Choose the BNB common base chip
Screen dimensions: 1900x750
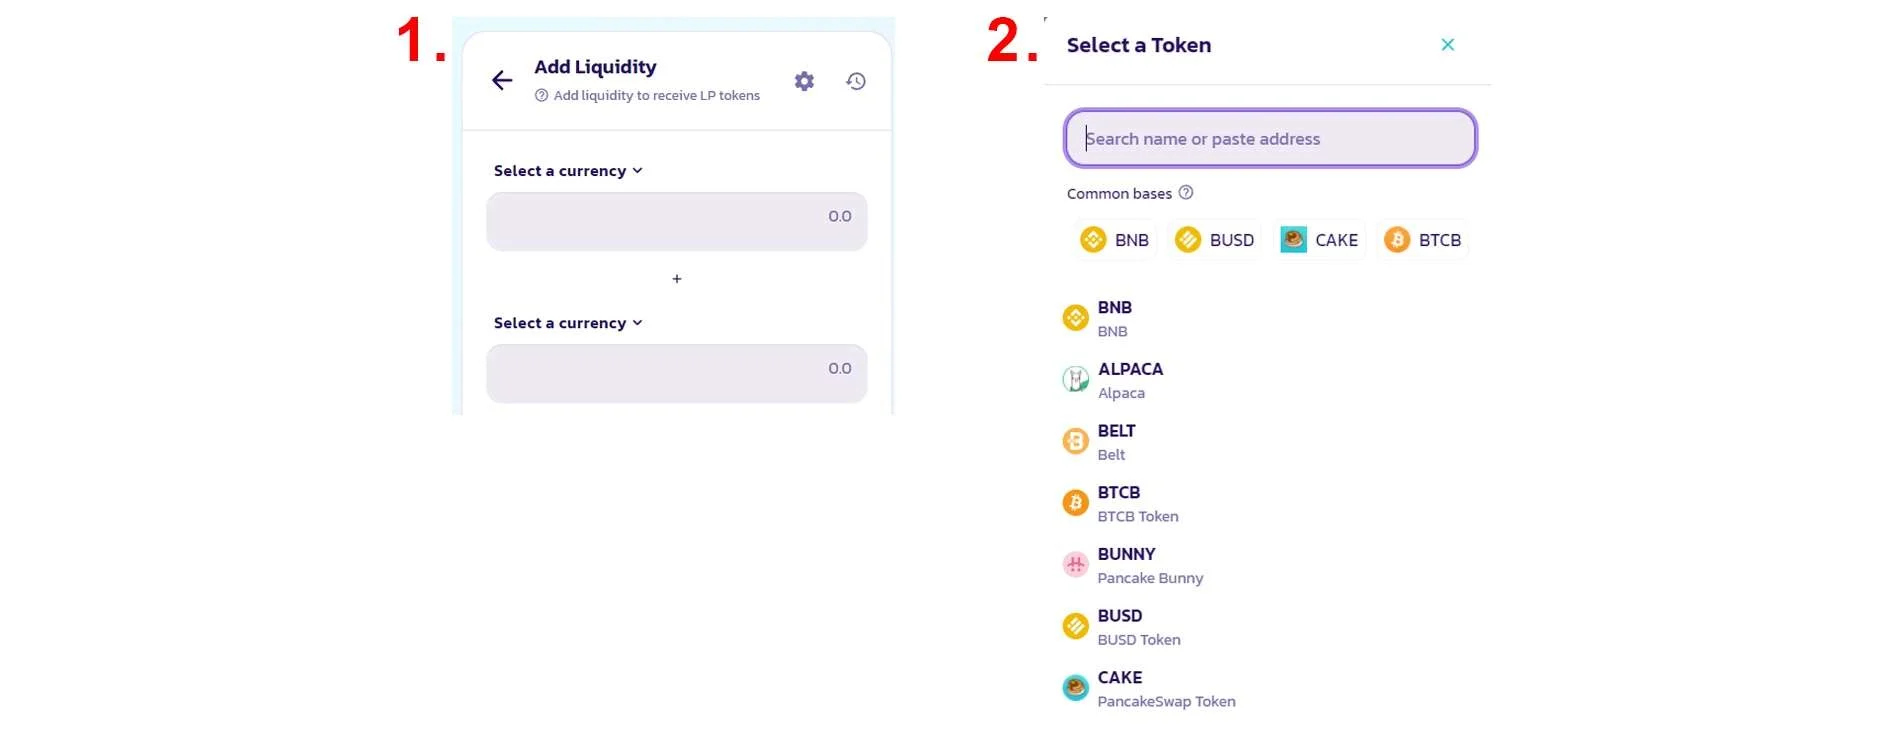(1115, 240)
